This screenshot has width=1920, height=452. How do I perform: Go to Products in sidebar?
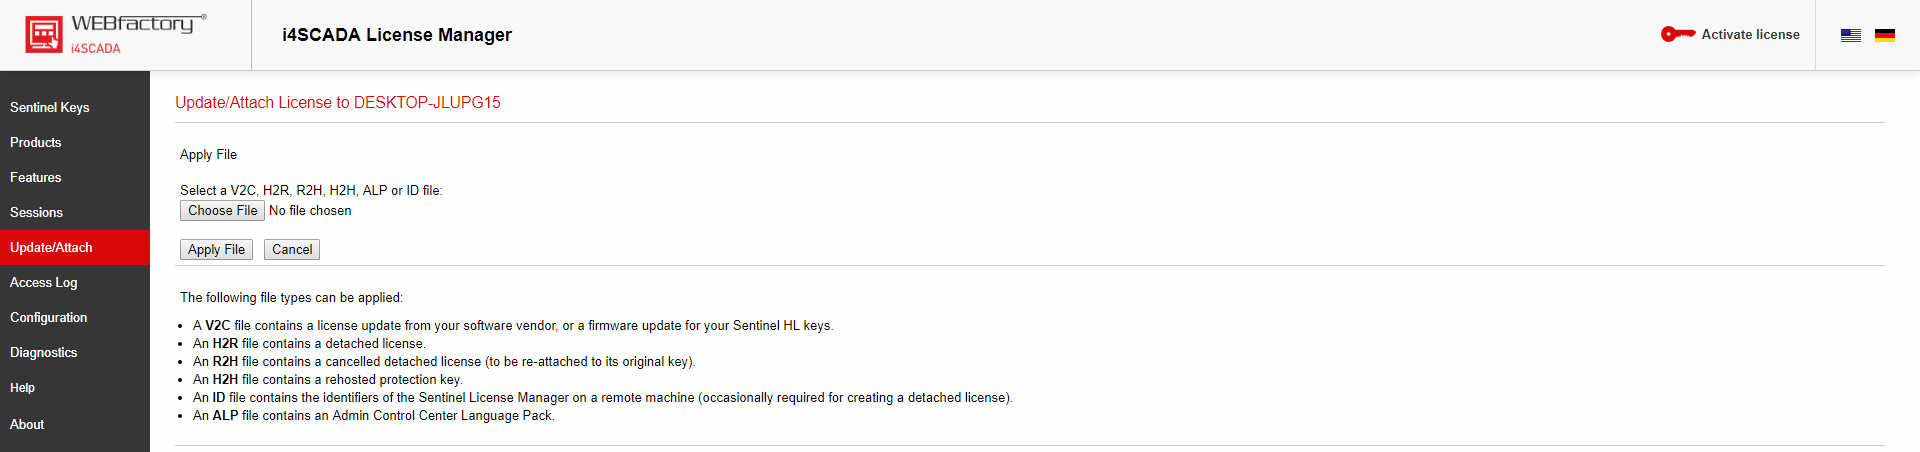point(36,142)
